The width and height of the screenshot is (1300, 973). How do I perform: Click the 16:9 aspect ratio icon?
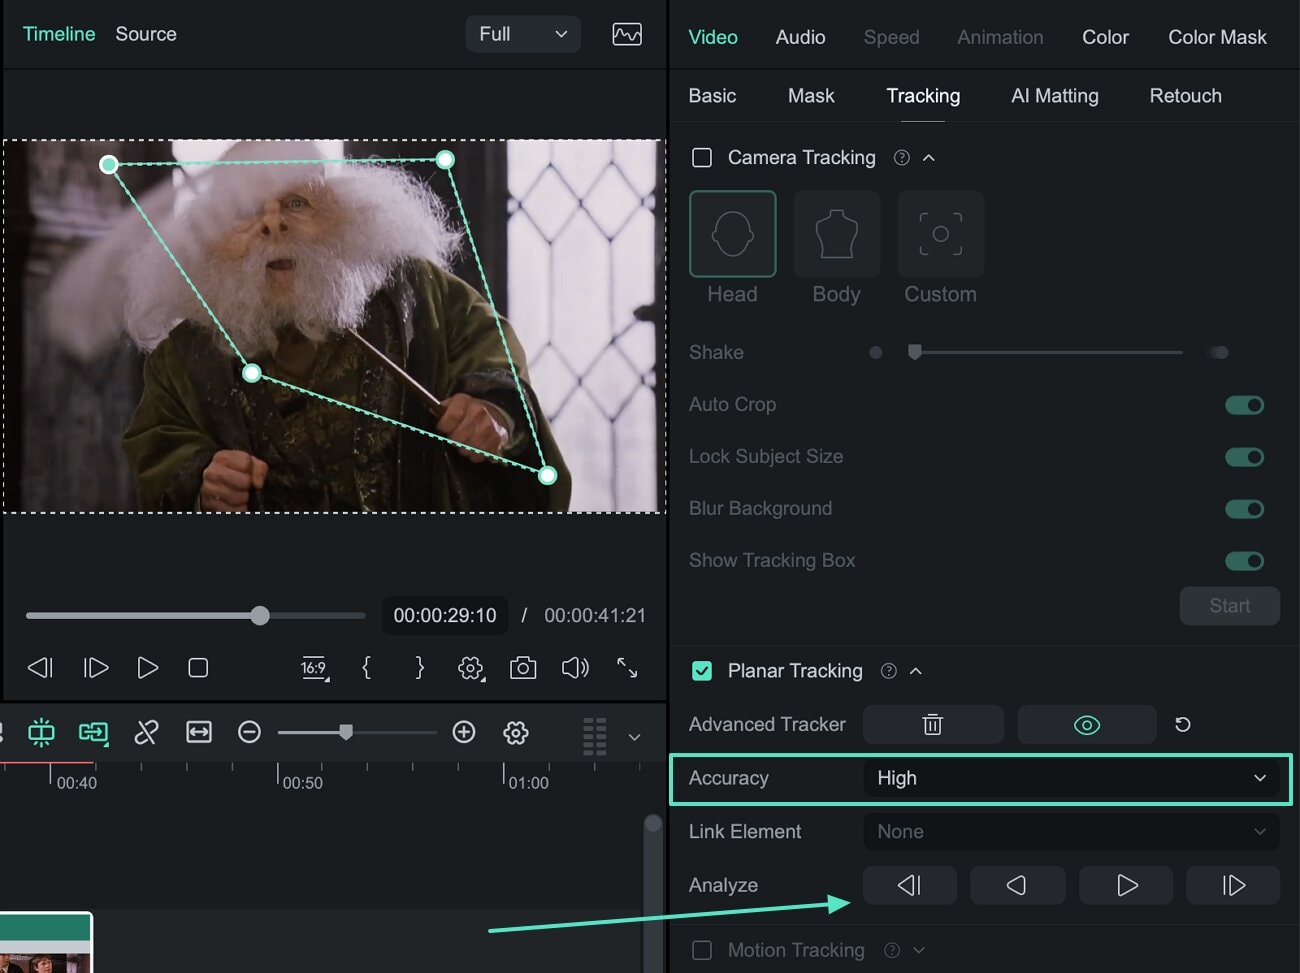point(314,668)
